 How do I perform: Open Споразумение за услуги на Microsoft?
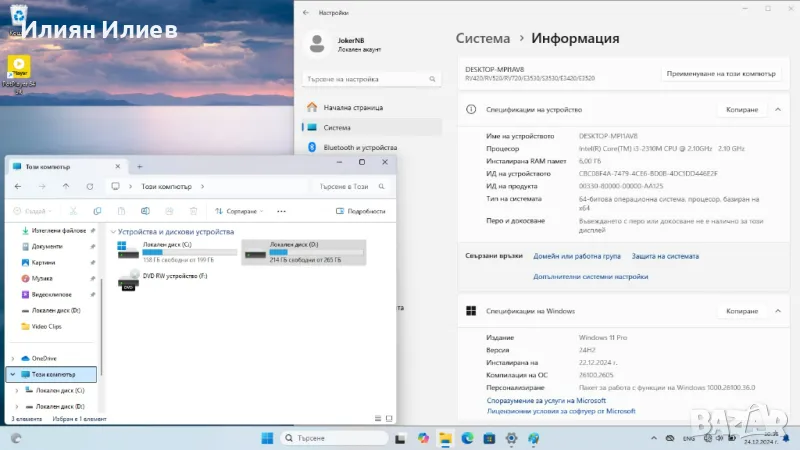coord(546,401)
